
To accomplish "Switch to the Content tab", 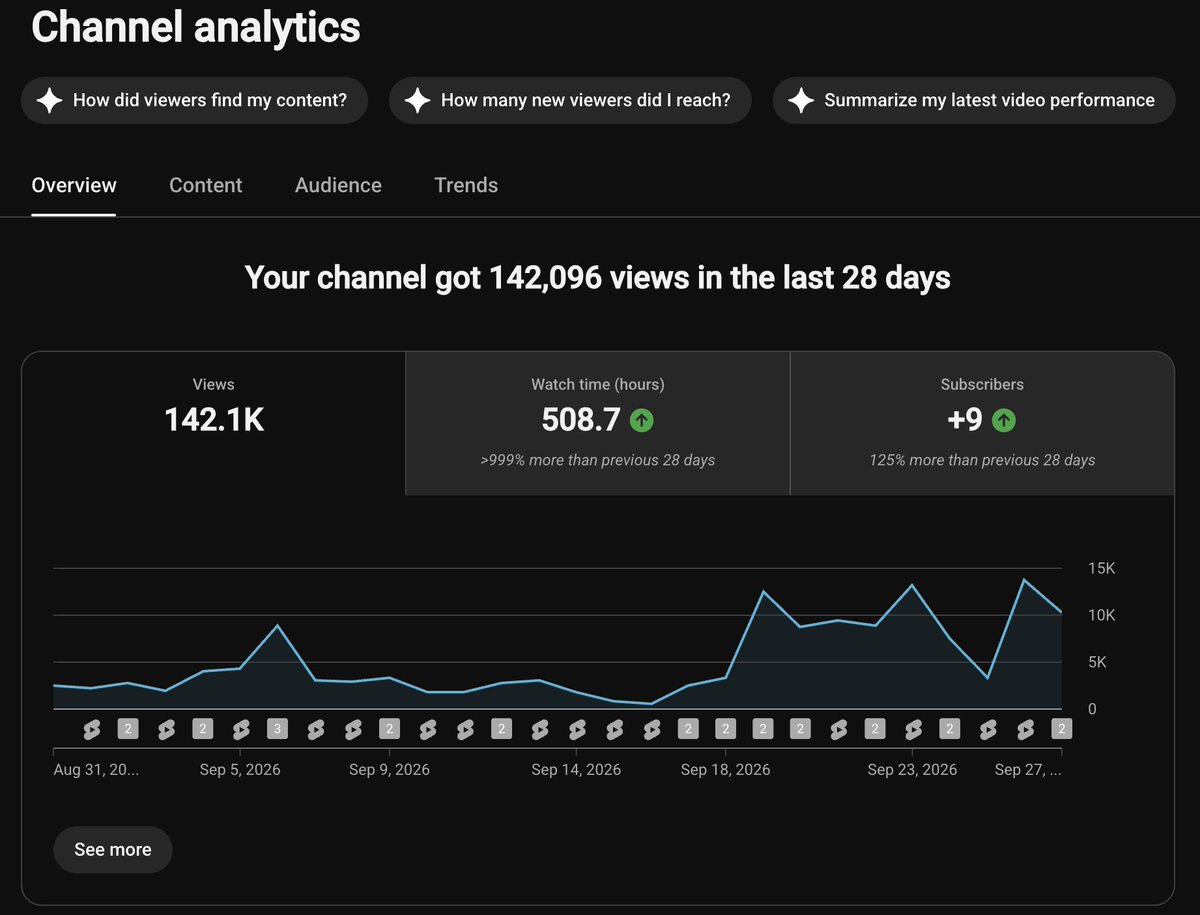I will (206, 185).
